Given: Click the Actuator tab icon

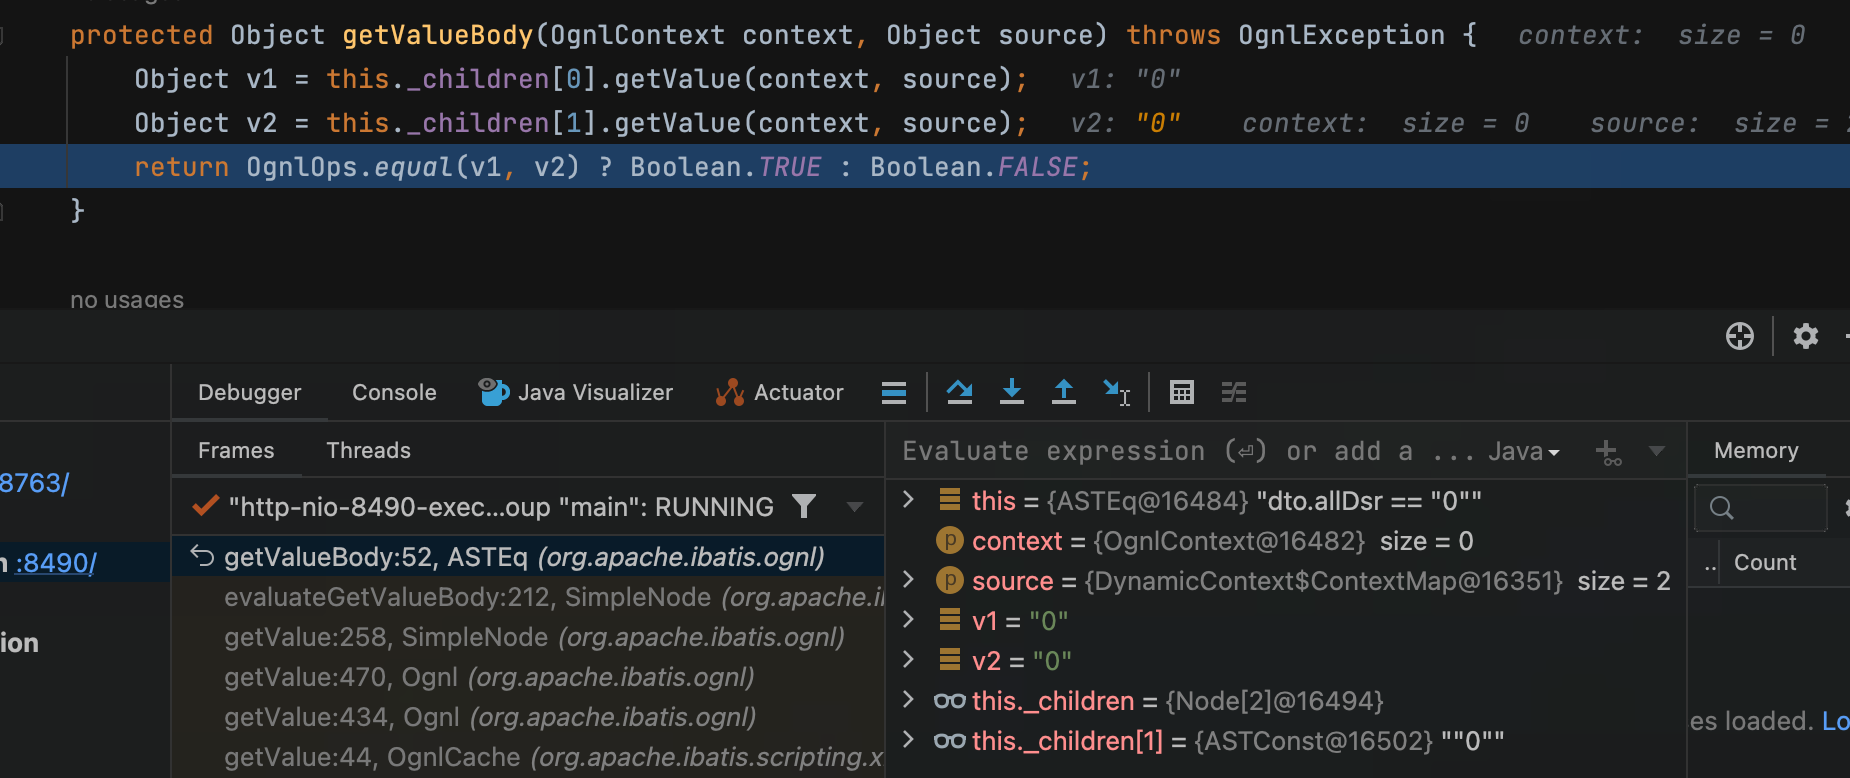Looking at the screenshot, I should pos(730,392).
